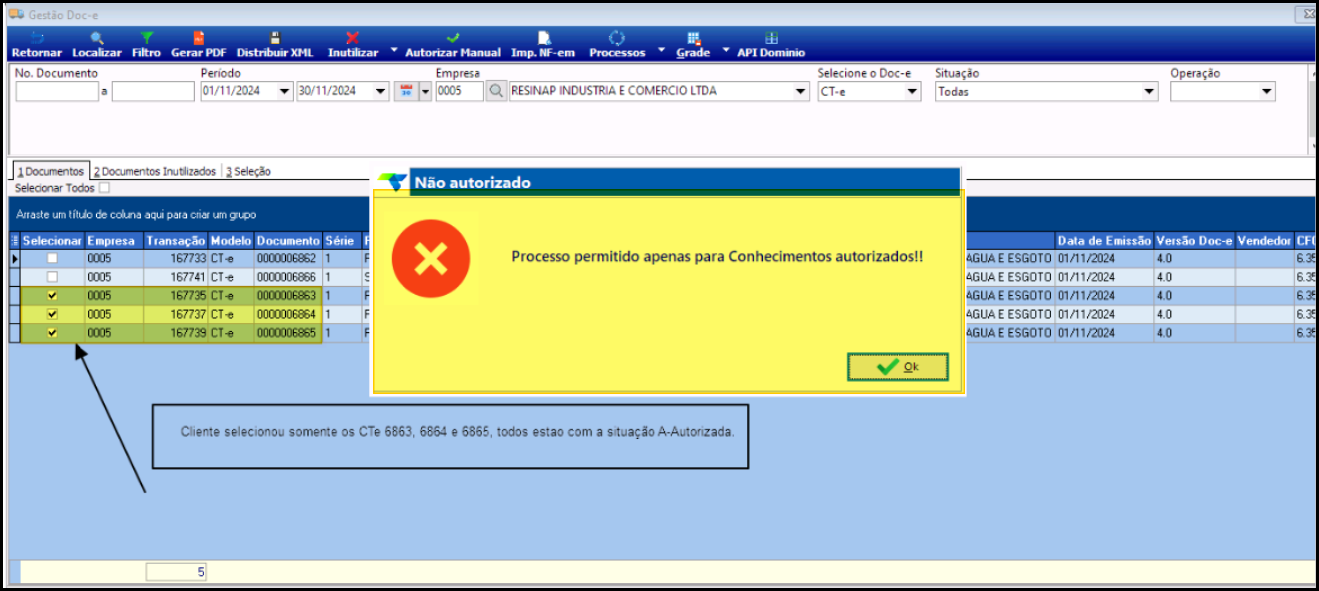The image size is (1319, 591).
Task: Switch to Documentos Inutilizados tab
Action: (155, 171)
